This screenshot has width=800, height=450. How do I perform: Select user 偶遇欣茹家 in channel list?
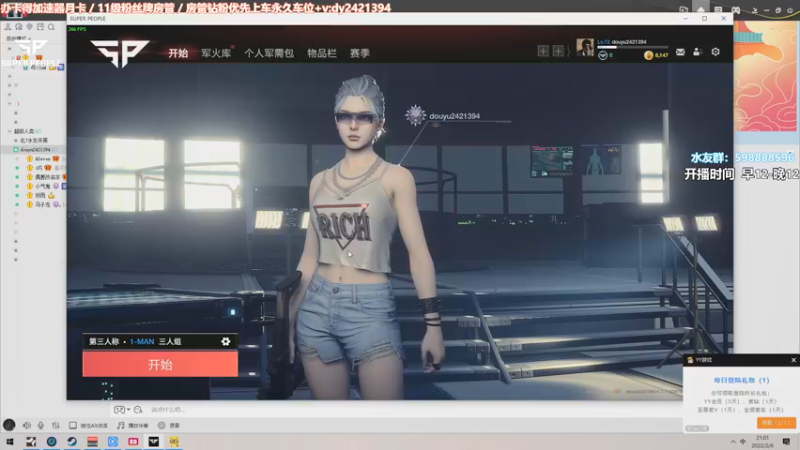coord(47,177)
